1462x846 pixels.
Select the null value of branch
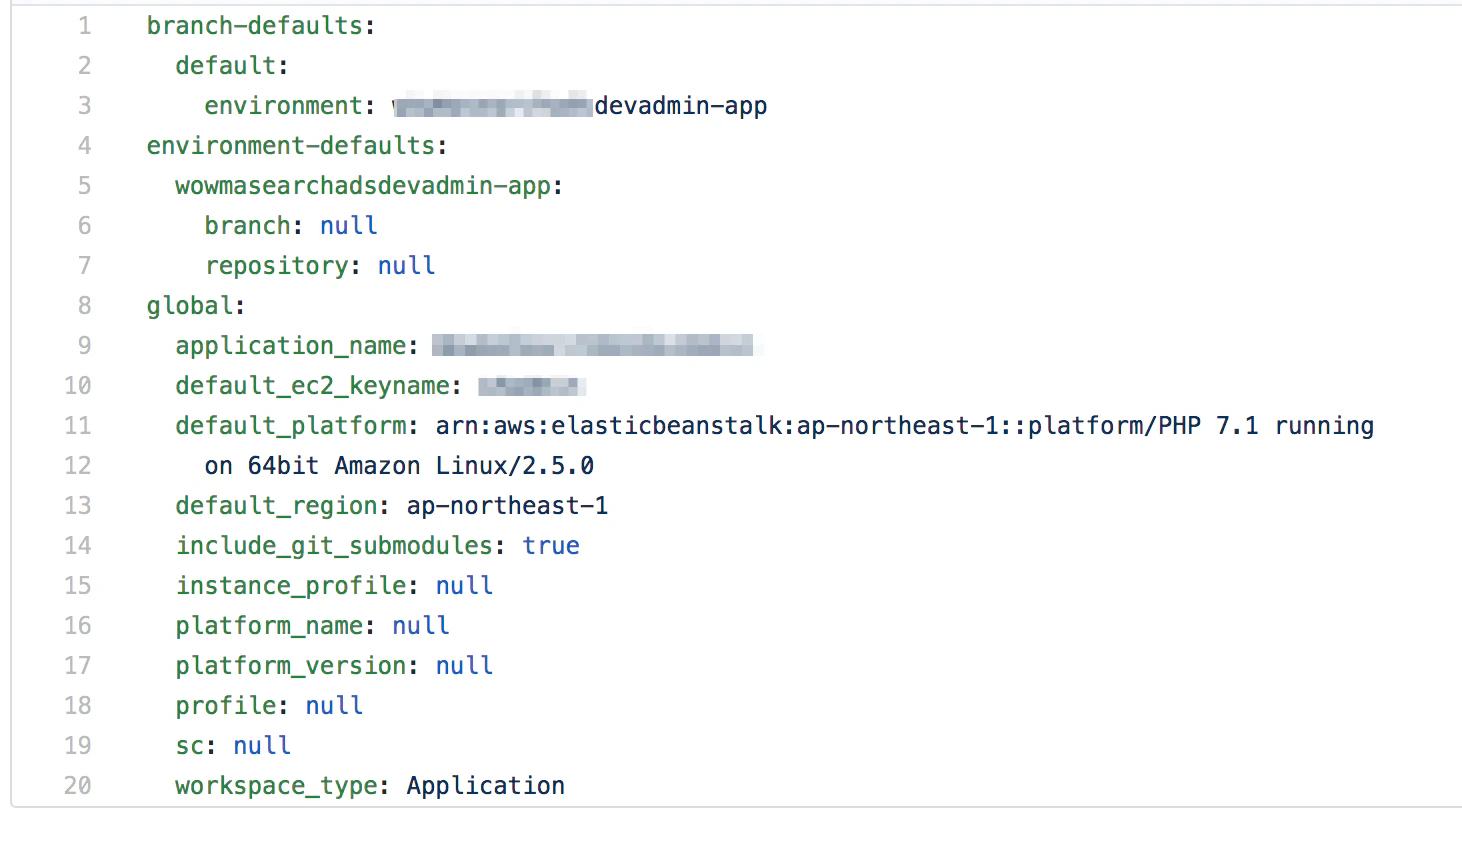(349, 226)
